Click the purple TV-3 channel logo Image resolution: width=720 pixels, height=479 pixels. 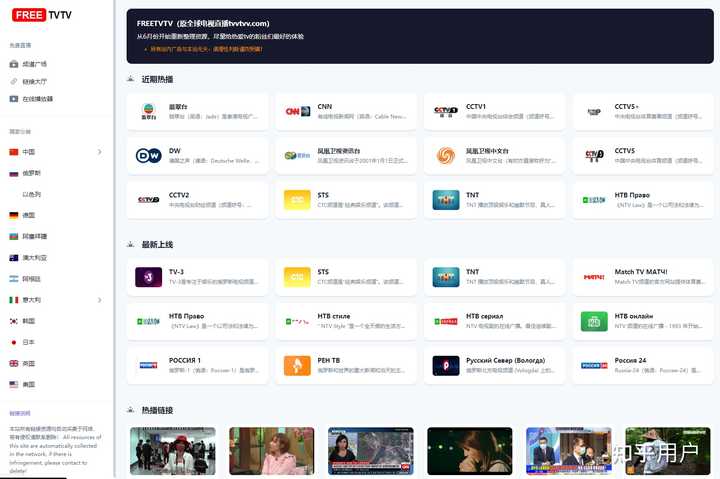pos(149,277)
